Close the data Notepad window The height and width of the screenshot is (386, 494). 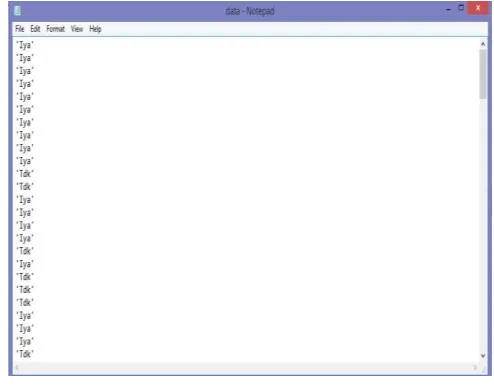click(478, 8)
